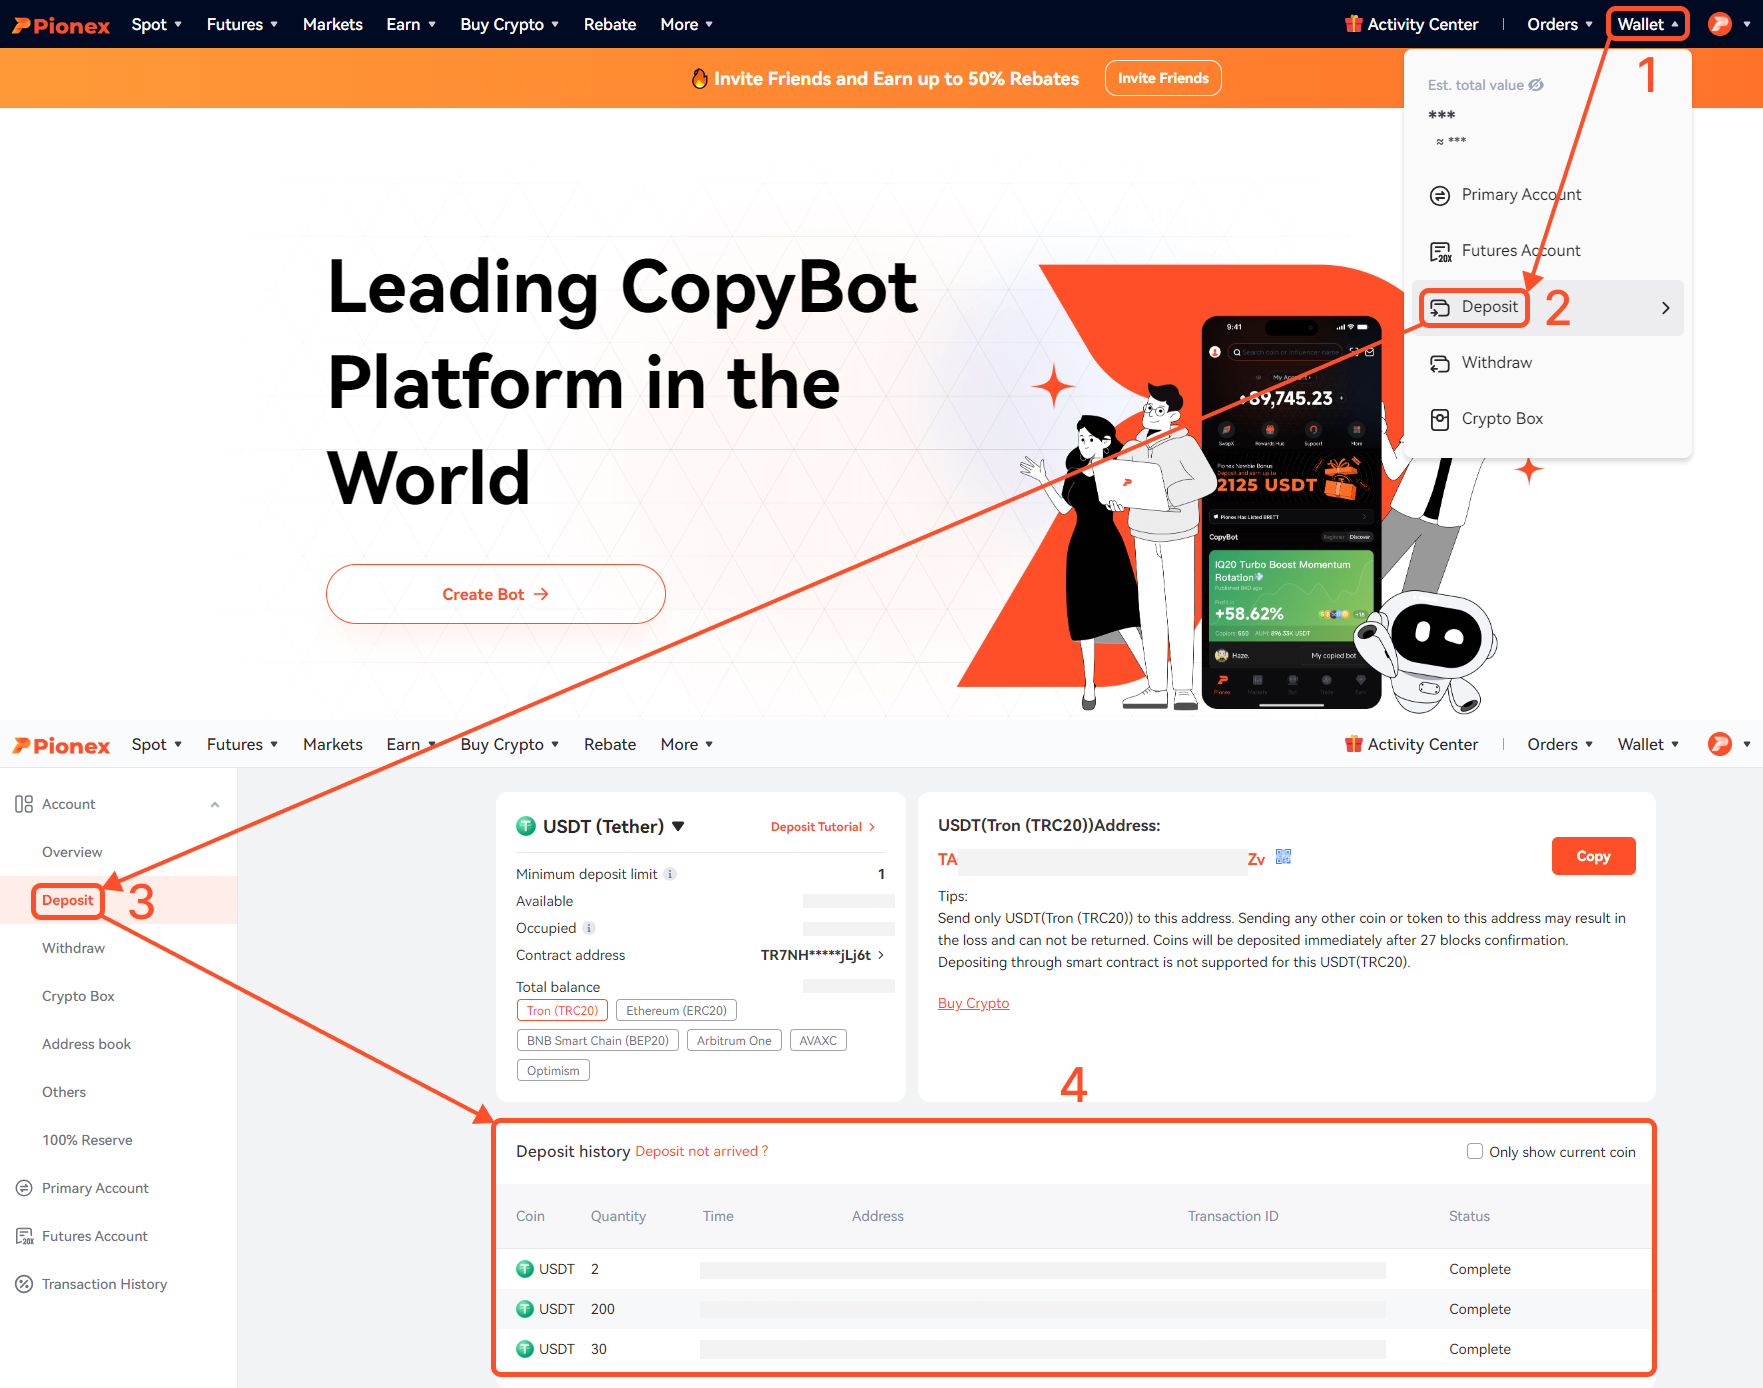Screen dimensions: 1763x1388
Task: Click Rebate in the homepage header
Action: click(610, 24)
